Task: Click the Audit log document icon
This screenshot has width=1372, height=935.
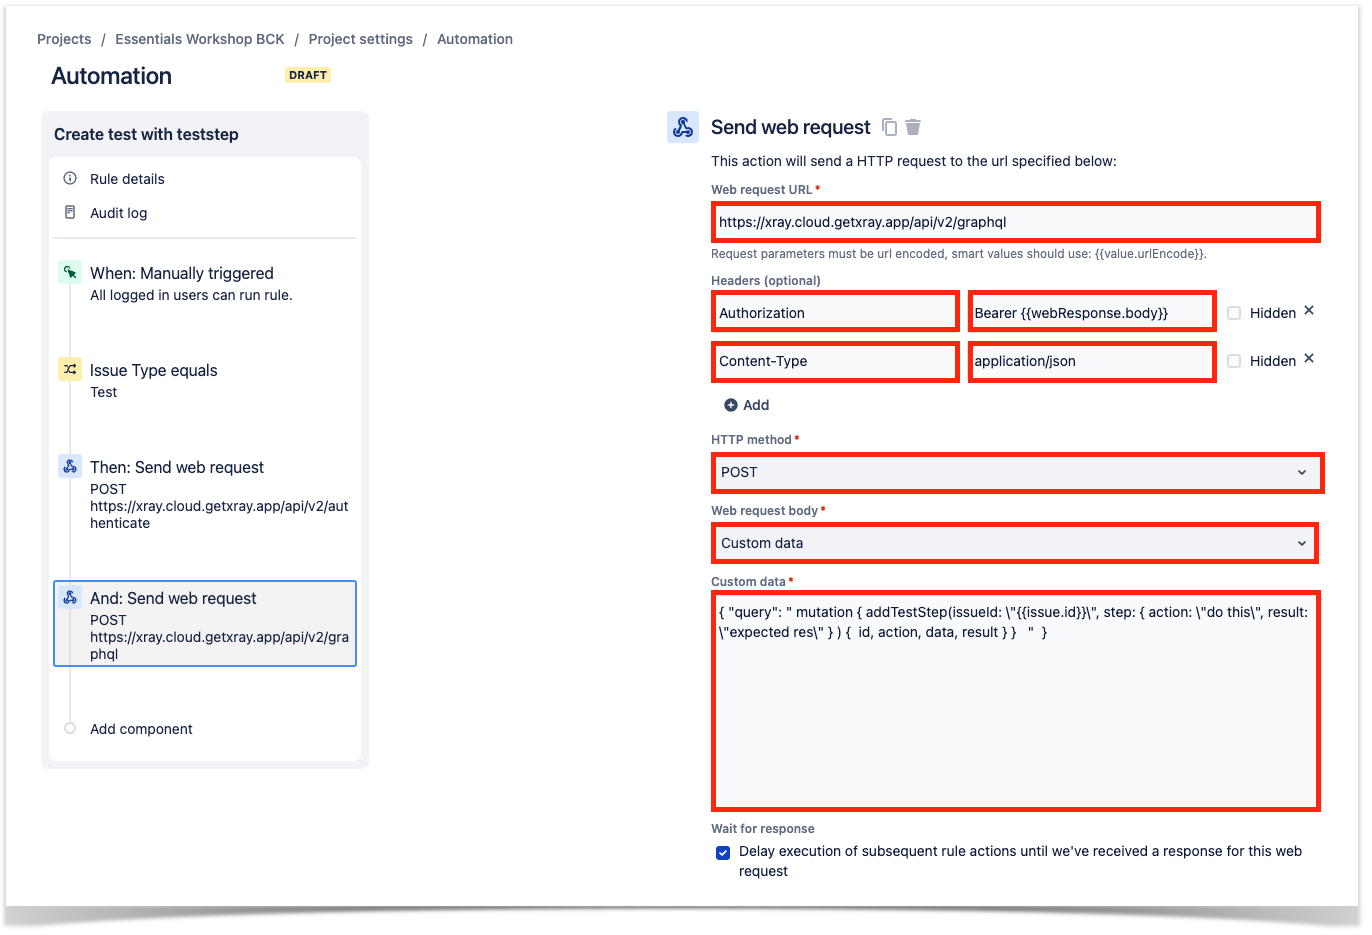Action: coord(70,213)
